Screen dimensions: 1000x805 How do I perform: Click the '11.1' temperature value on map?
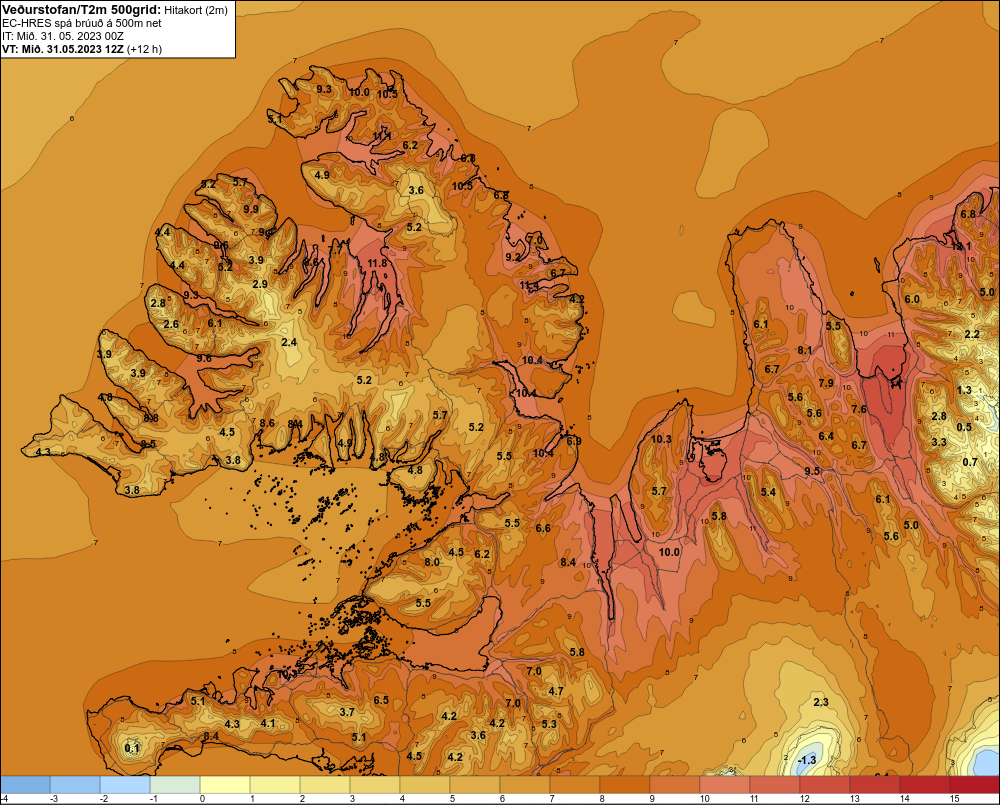[381, 136]
